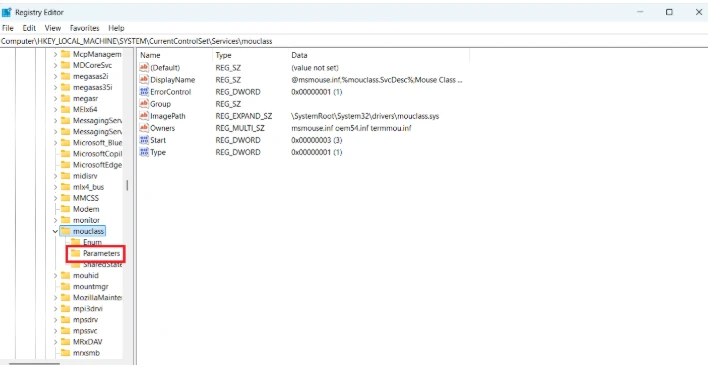Viewport: 709px width, 367px height.
Task: Click the folder icon beside mouhid key
Action: point(66,276)
